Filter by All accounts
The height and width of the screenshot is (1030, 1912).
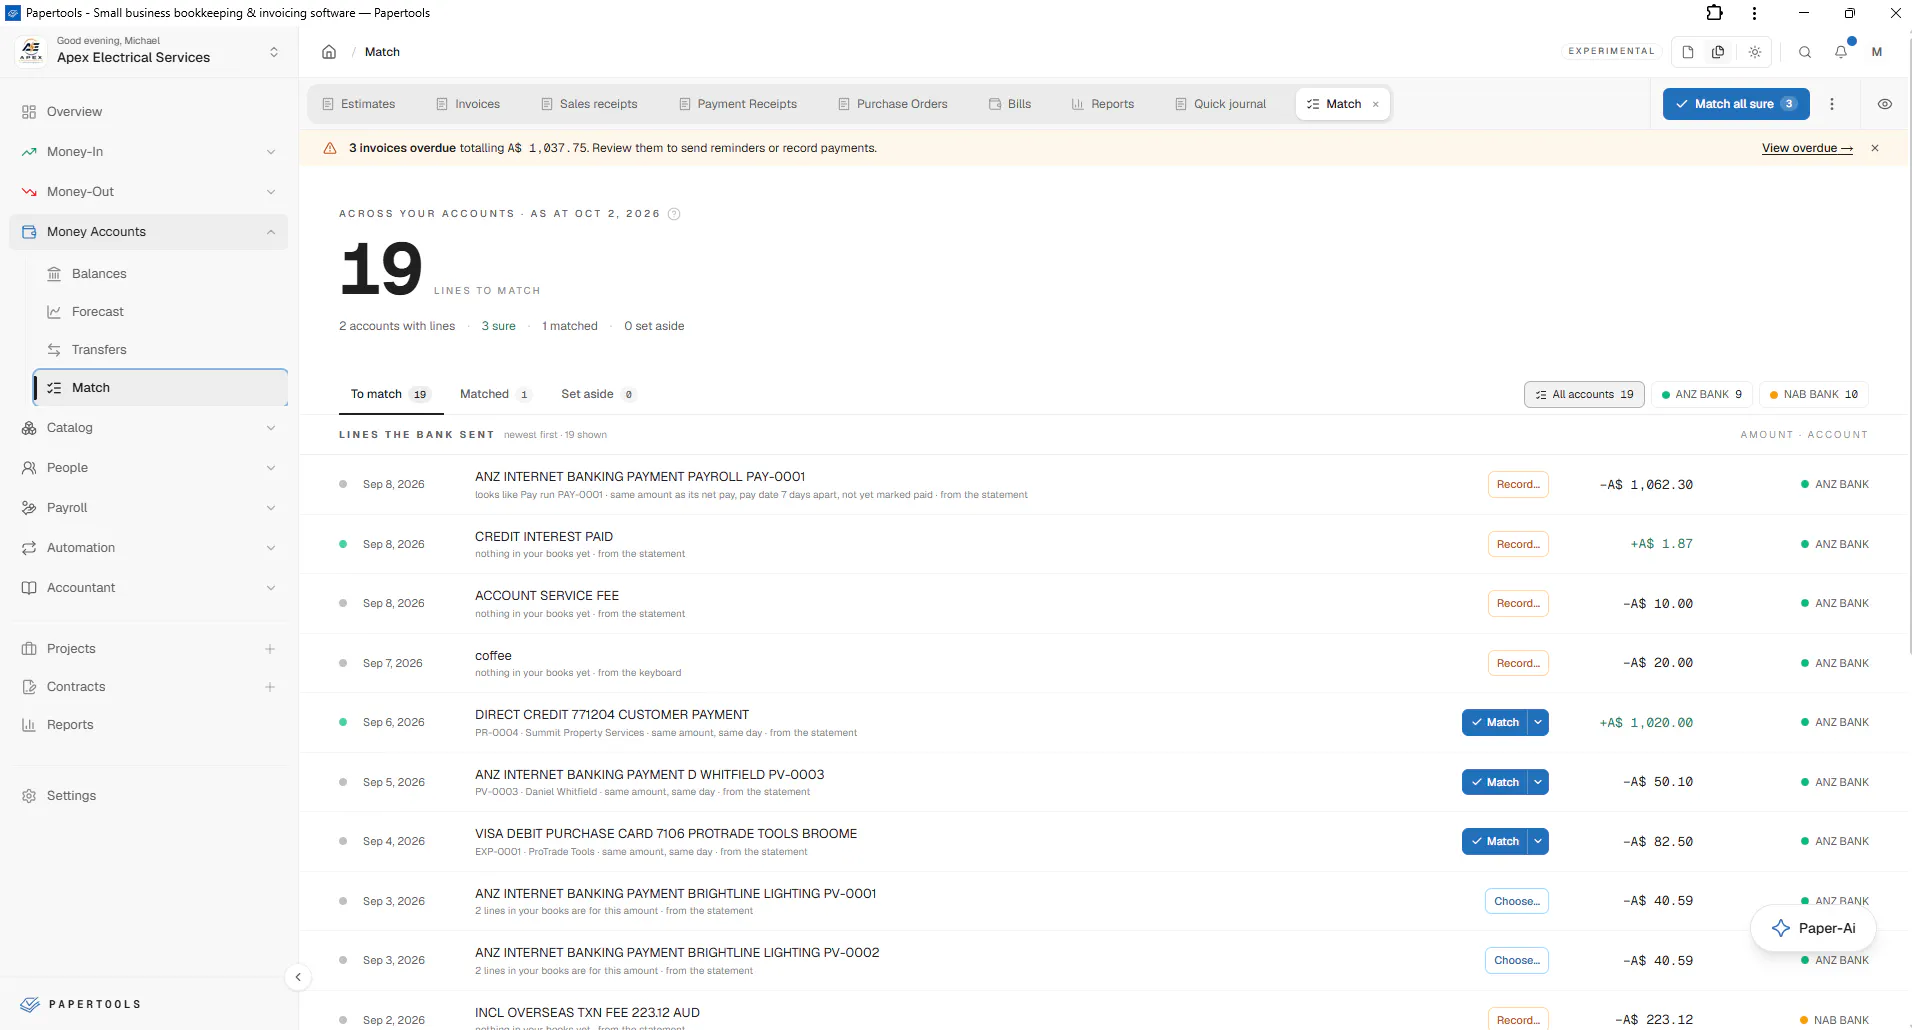point(1584,394)
